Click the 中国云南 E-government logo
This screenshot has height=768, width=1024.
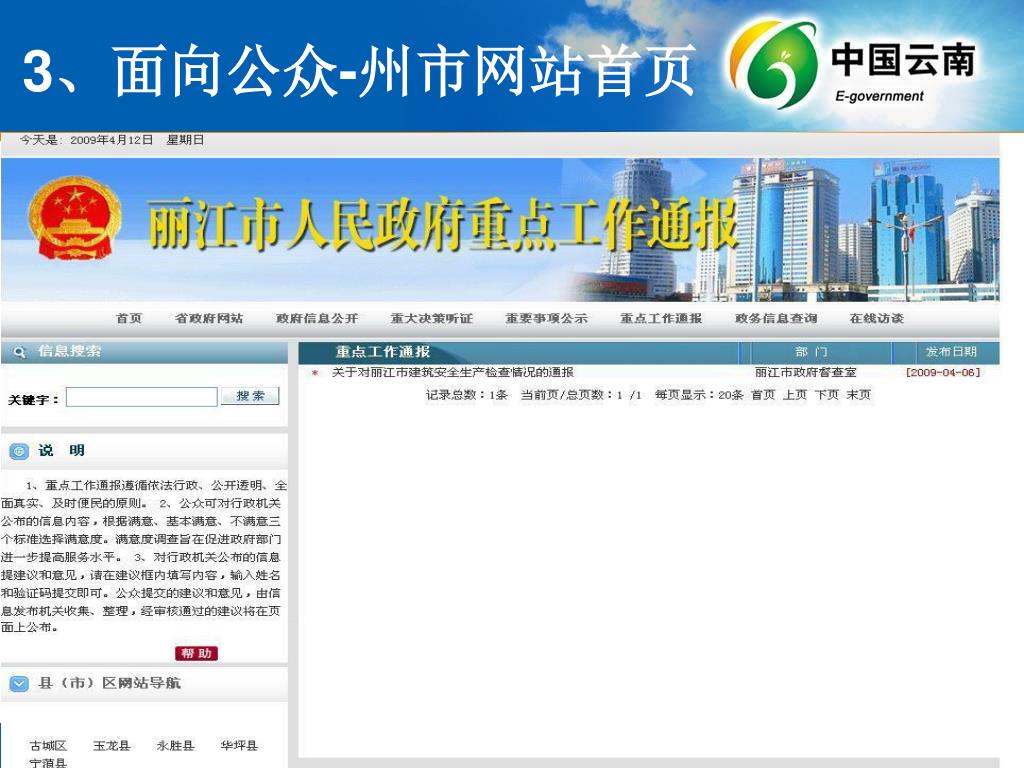click(852, 63)
